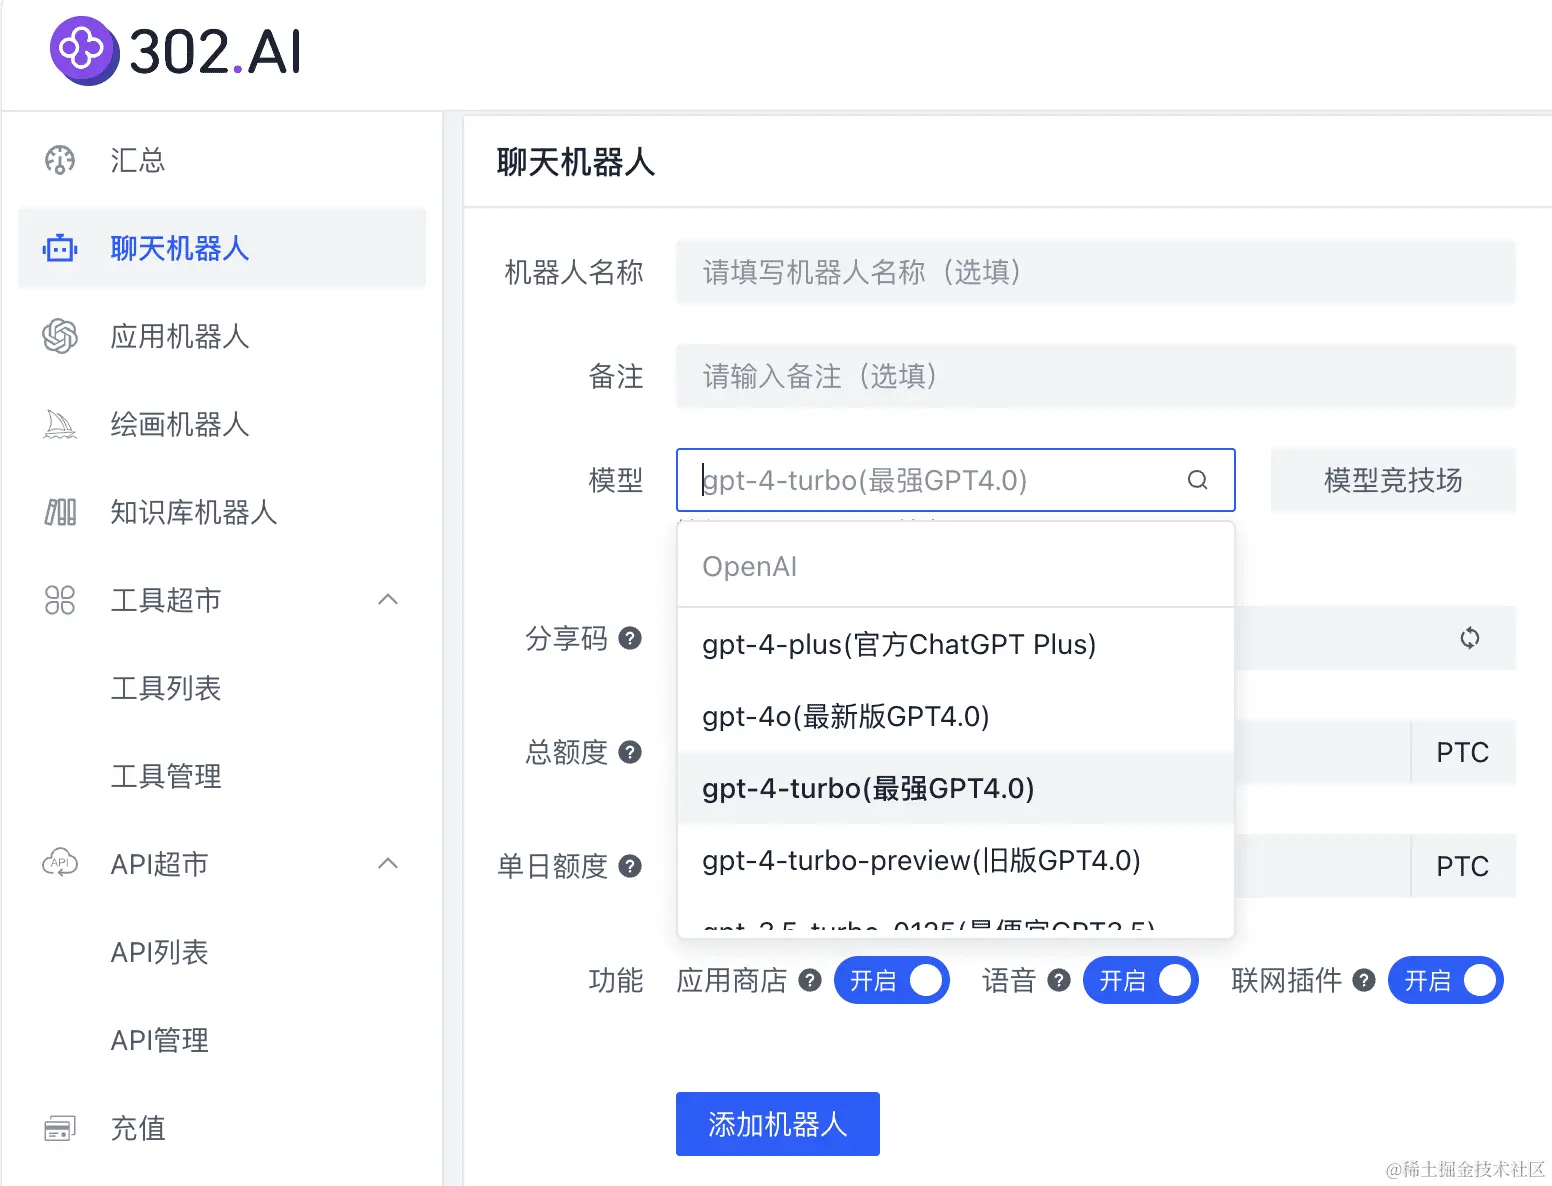Click the 应用机器人 OpenAI icon
The height and width of the screenshot is (1186, 1552).
click(x=60, y=336)
